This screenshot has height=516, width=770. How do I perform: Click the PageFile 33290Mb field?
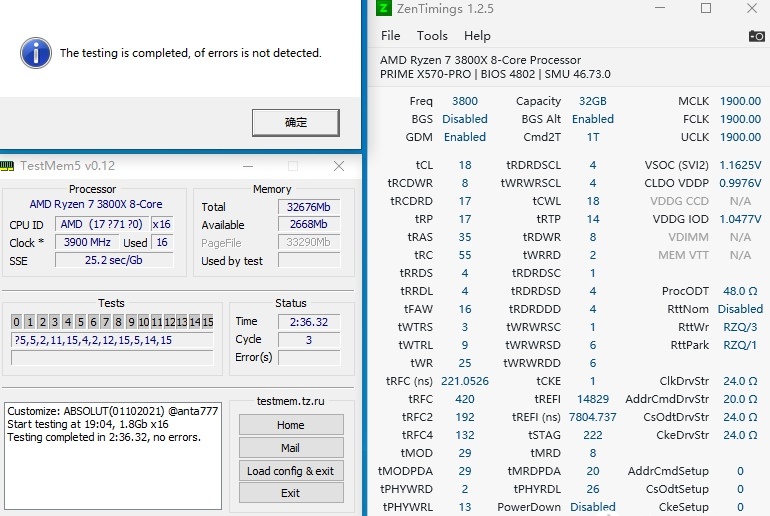point(309,242)
